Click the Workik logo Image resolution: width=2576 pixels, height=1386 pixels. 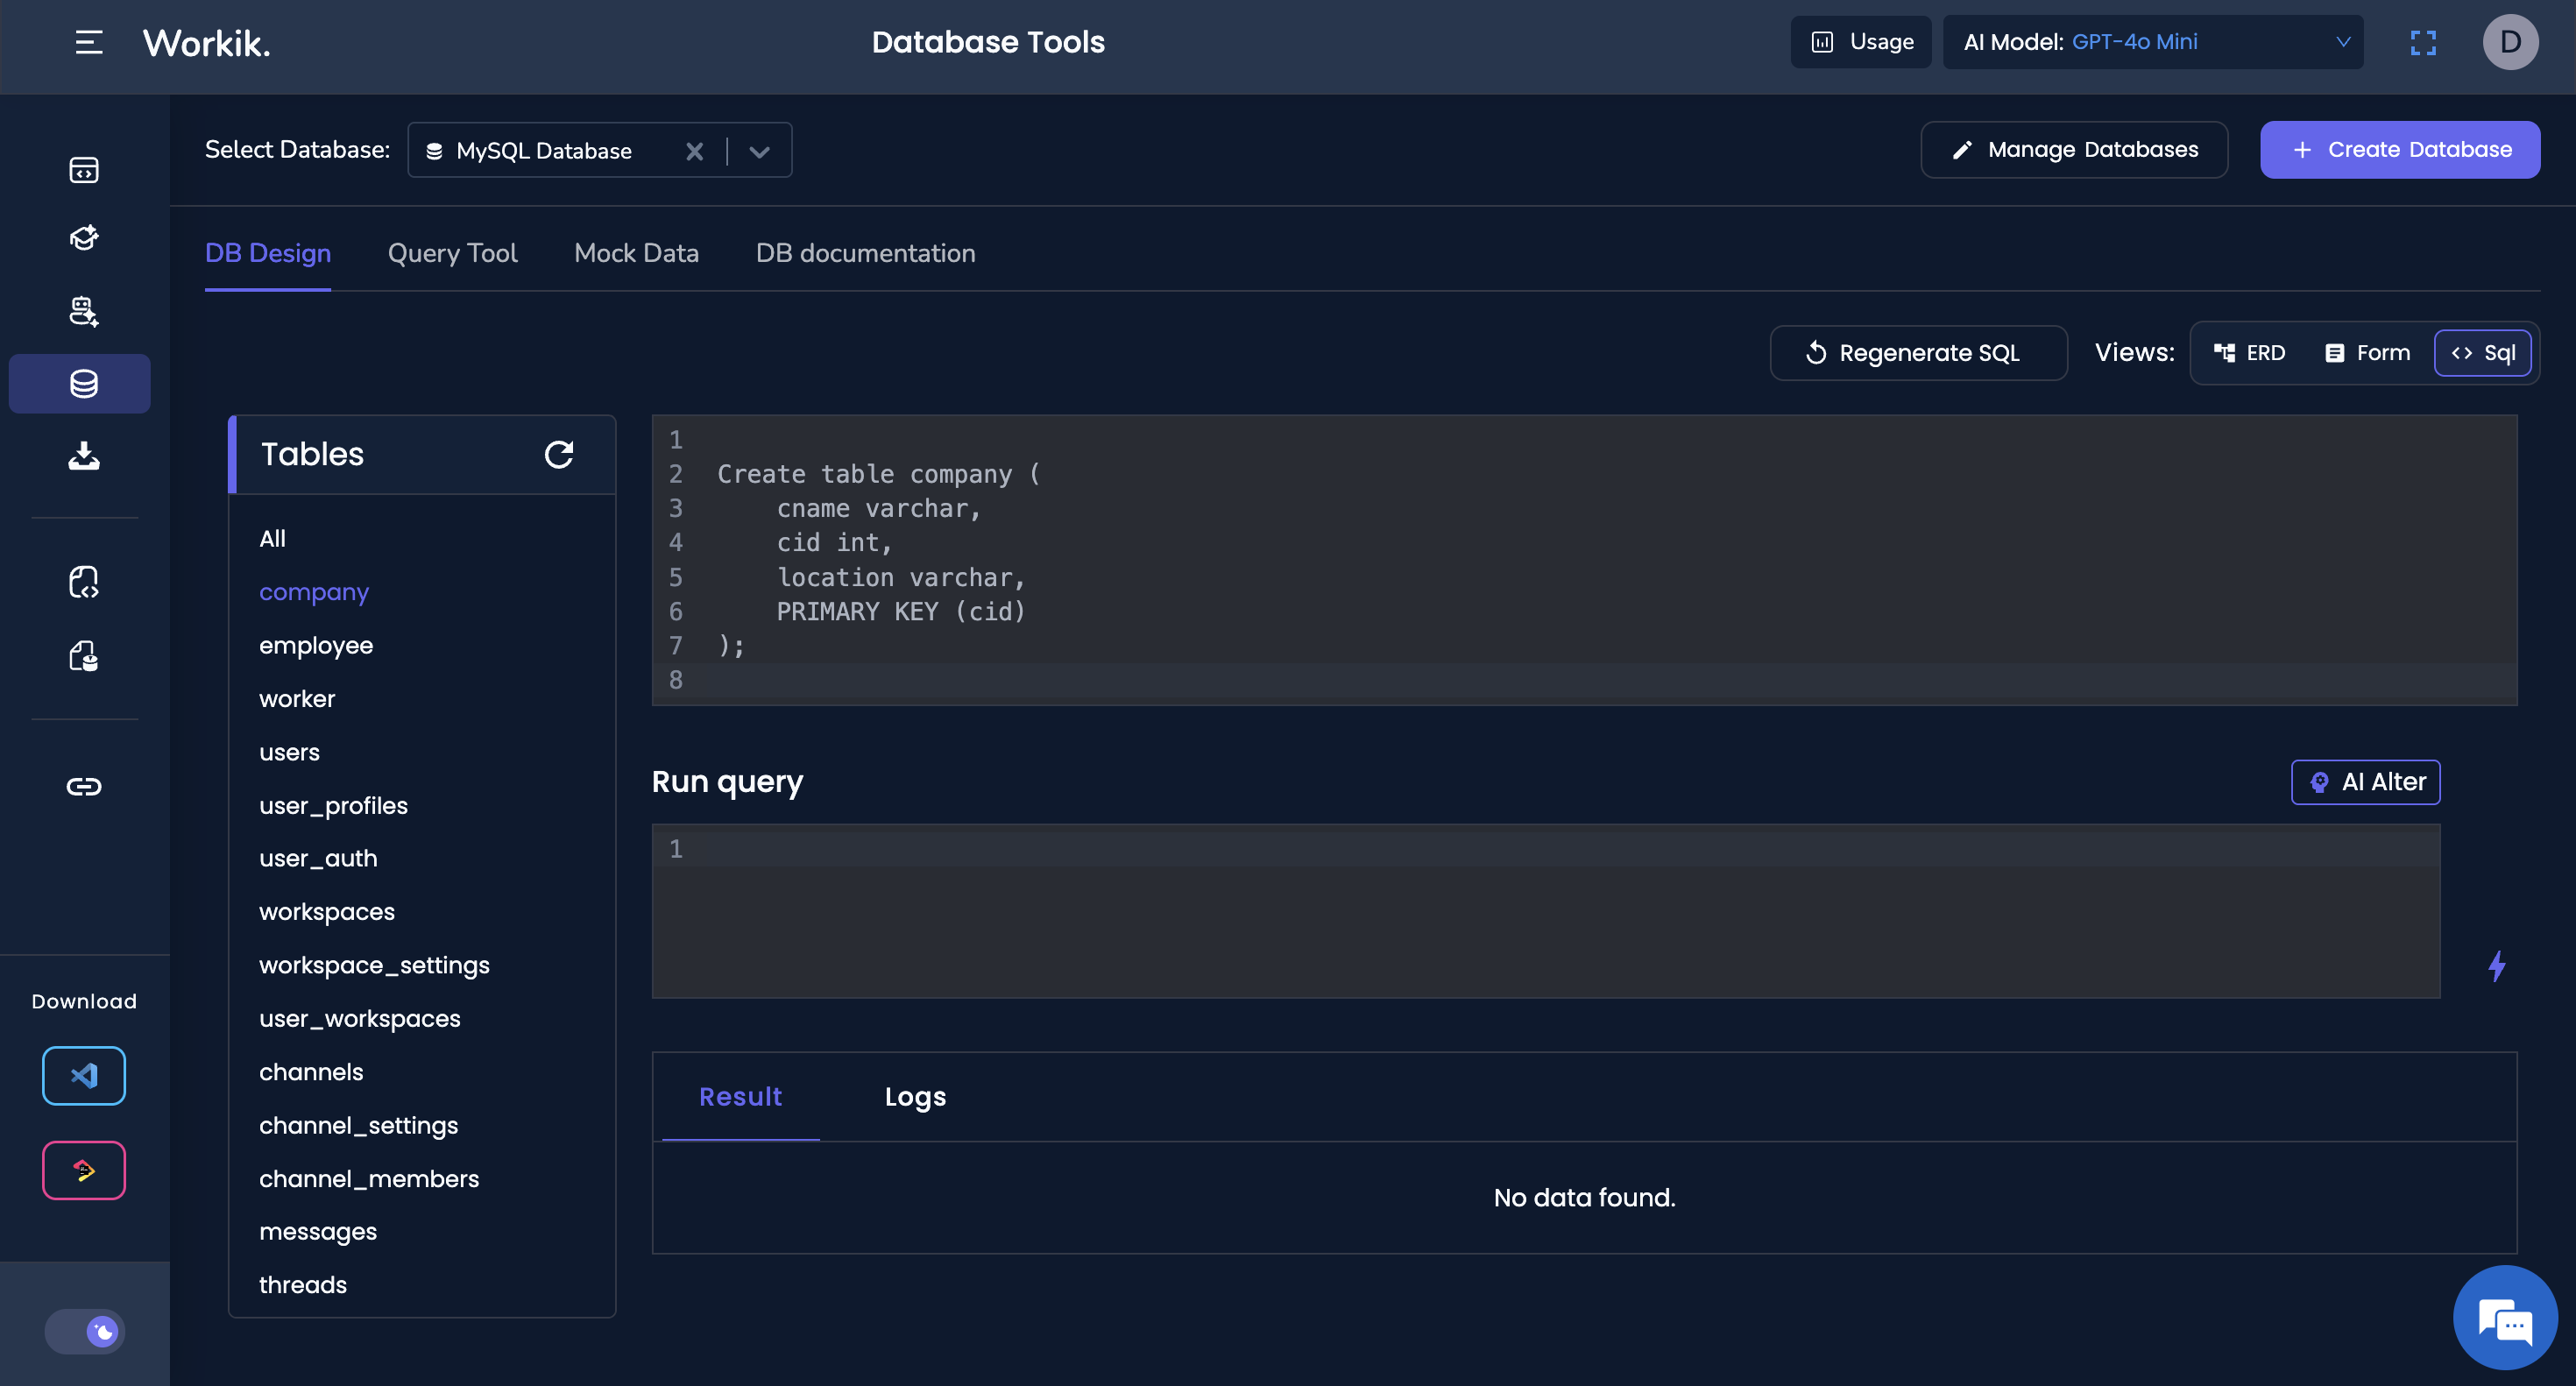coord(206,42)
